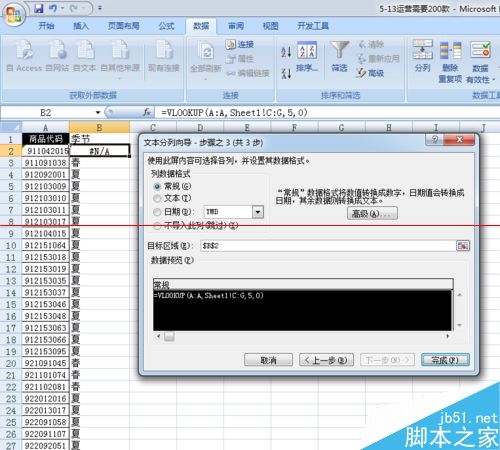Select the General (常规) format radio
This screenshot has width=500, height=450.
tap(157, 186)
